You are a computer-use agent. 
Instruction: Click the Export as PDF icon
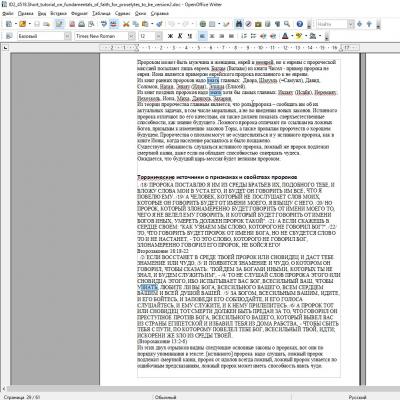[x=72, y=24]
